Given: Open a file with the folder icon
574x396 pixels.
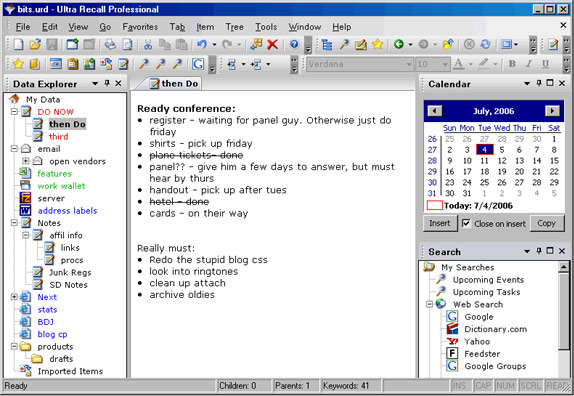Looking at the screenshot, I should [35, 45].
